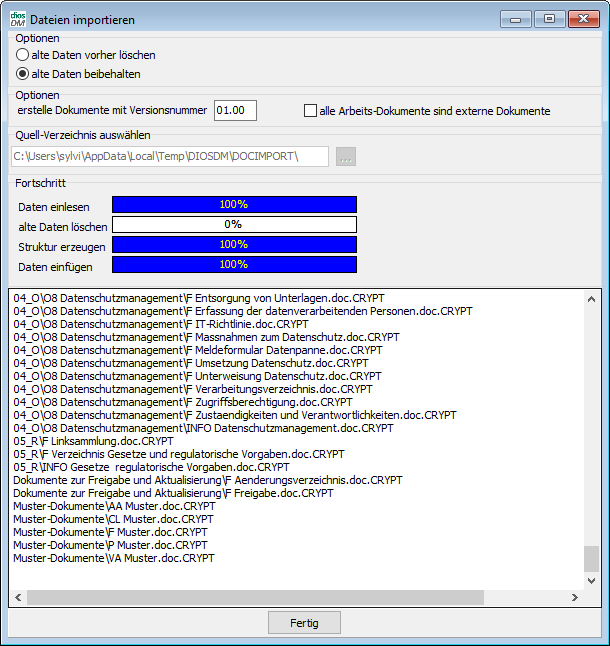Click the 'Daten einlesen' progress bar
This screenshot has width=610, height=646.
(234, 205)
